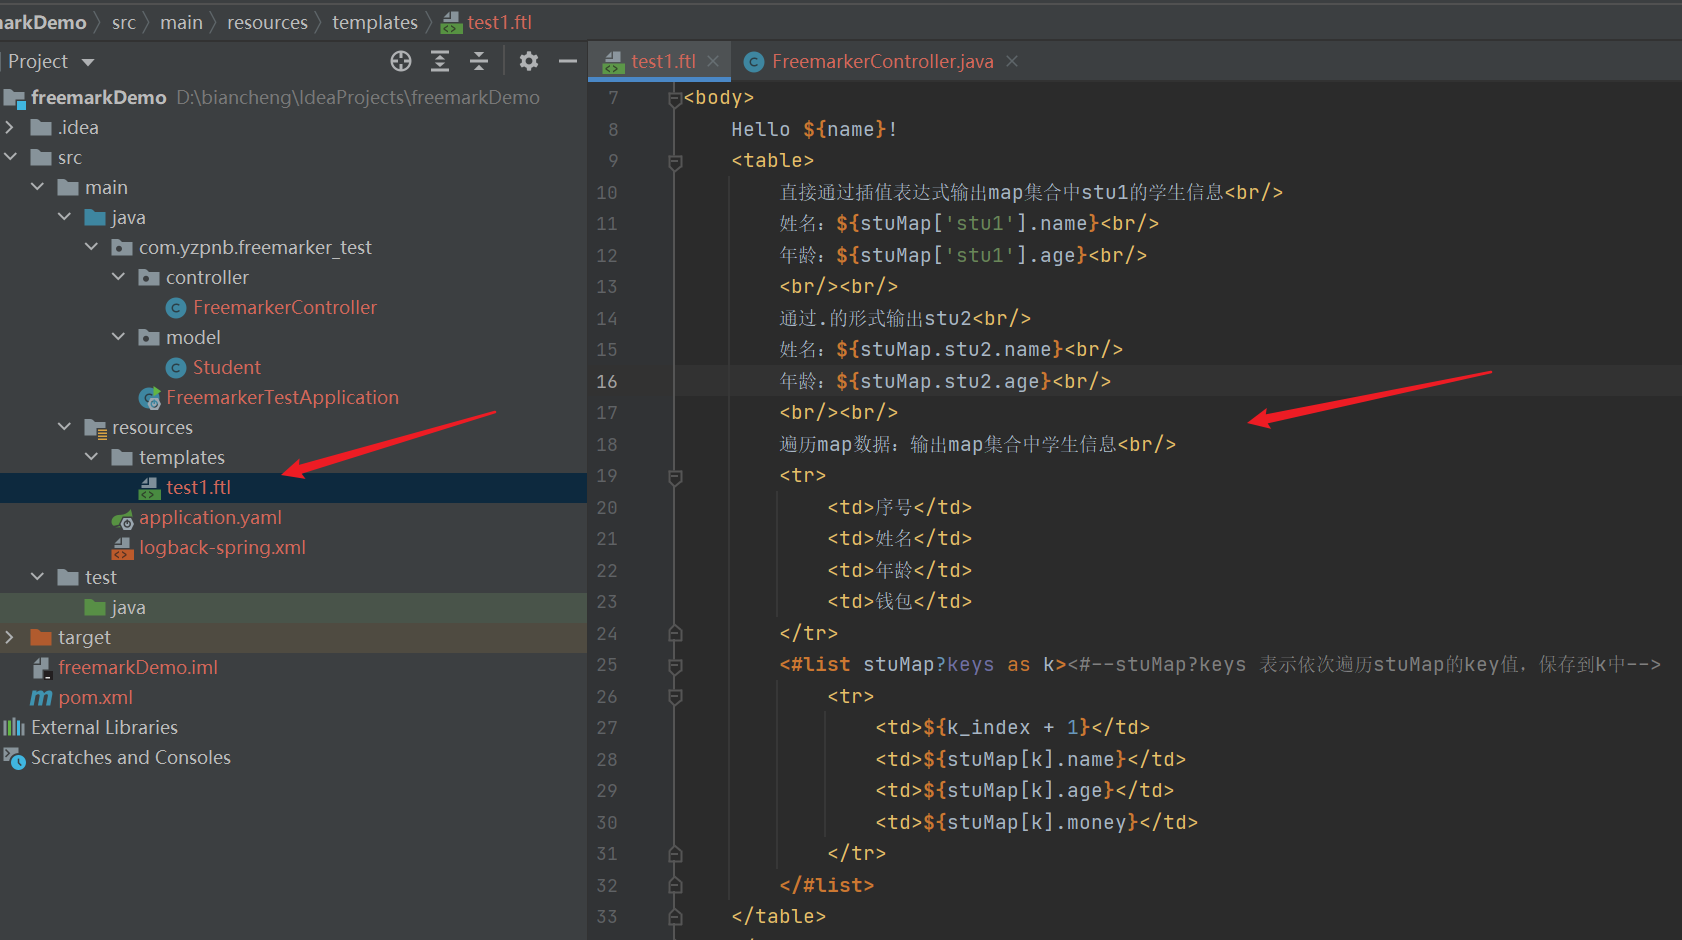Click resources in the breadcrumb path
Image resolution: width=1682 pixels, height=940 pixels.
click(x=267, y=22)
